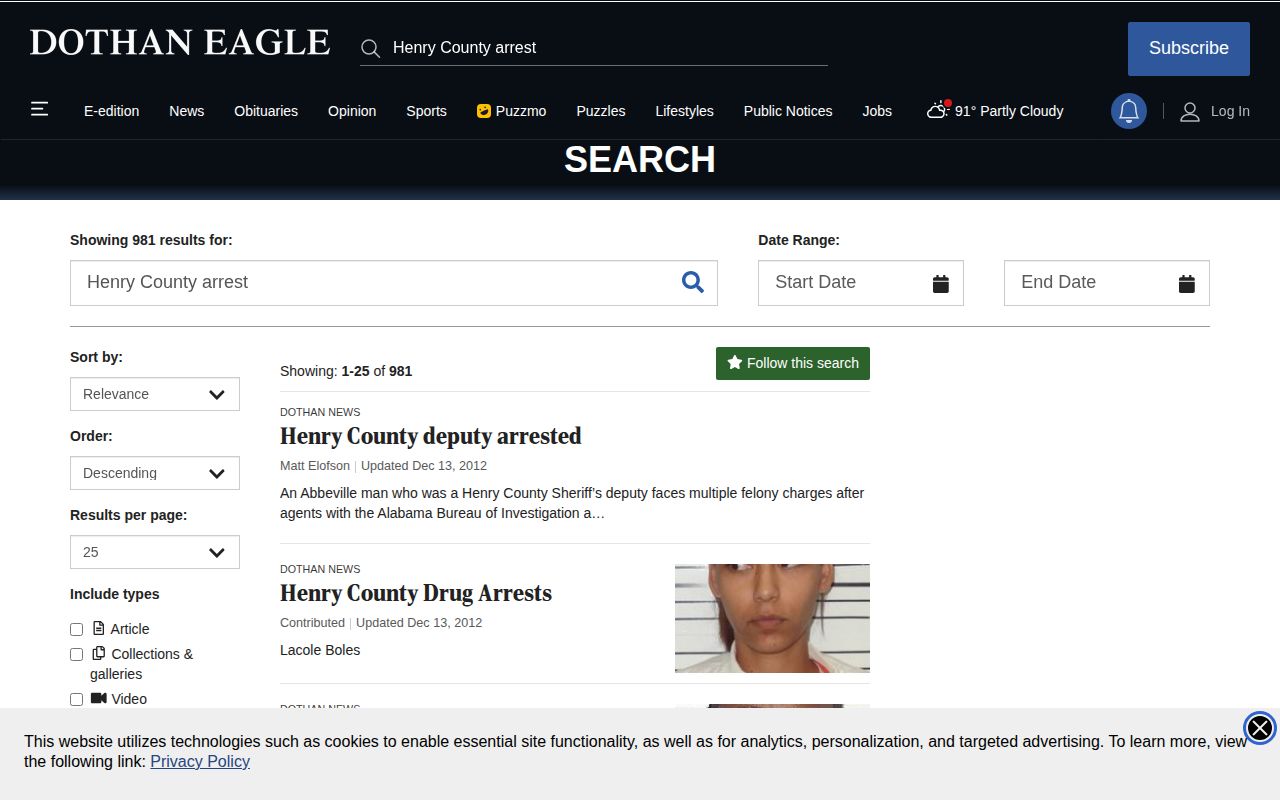Go to the News section

coord(187,111)
